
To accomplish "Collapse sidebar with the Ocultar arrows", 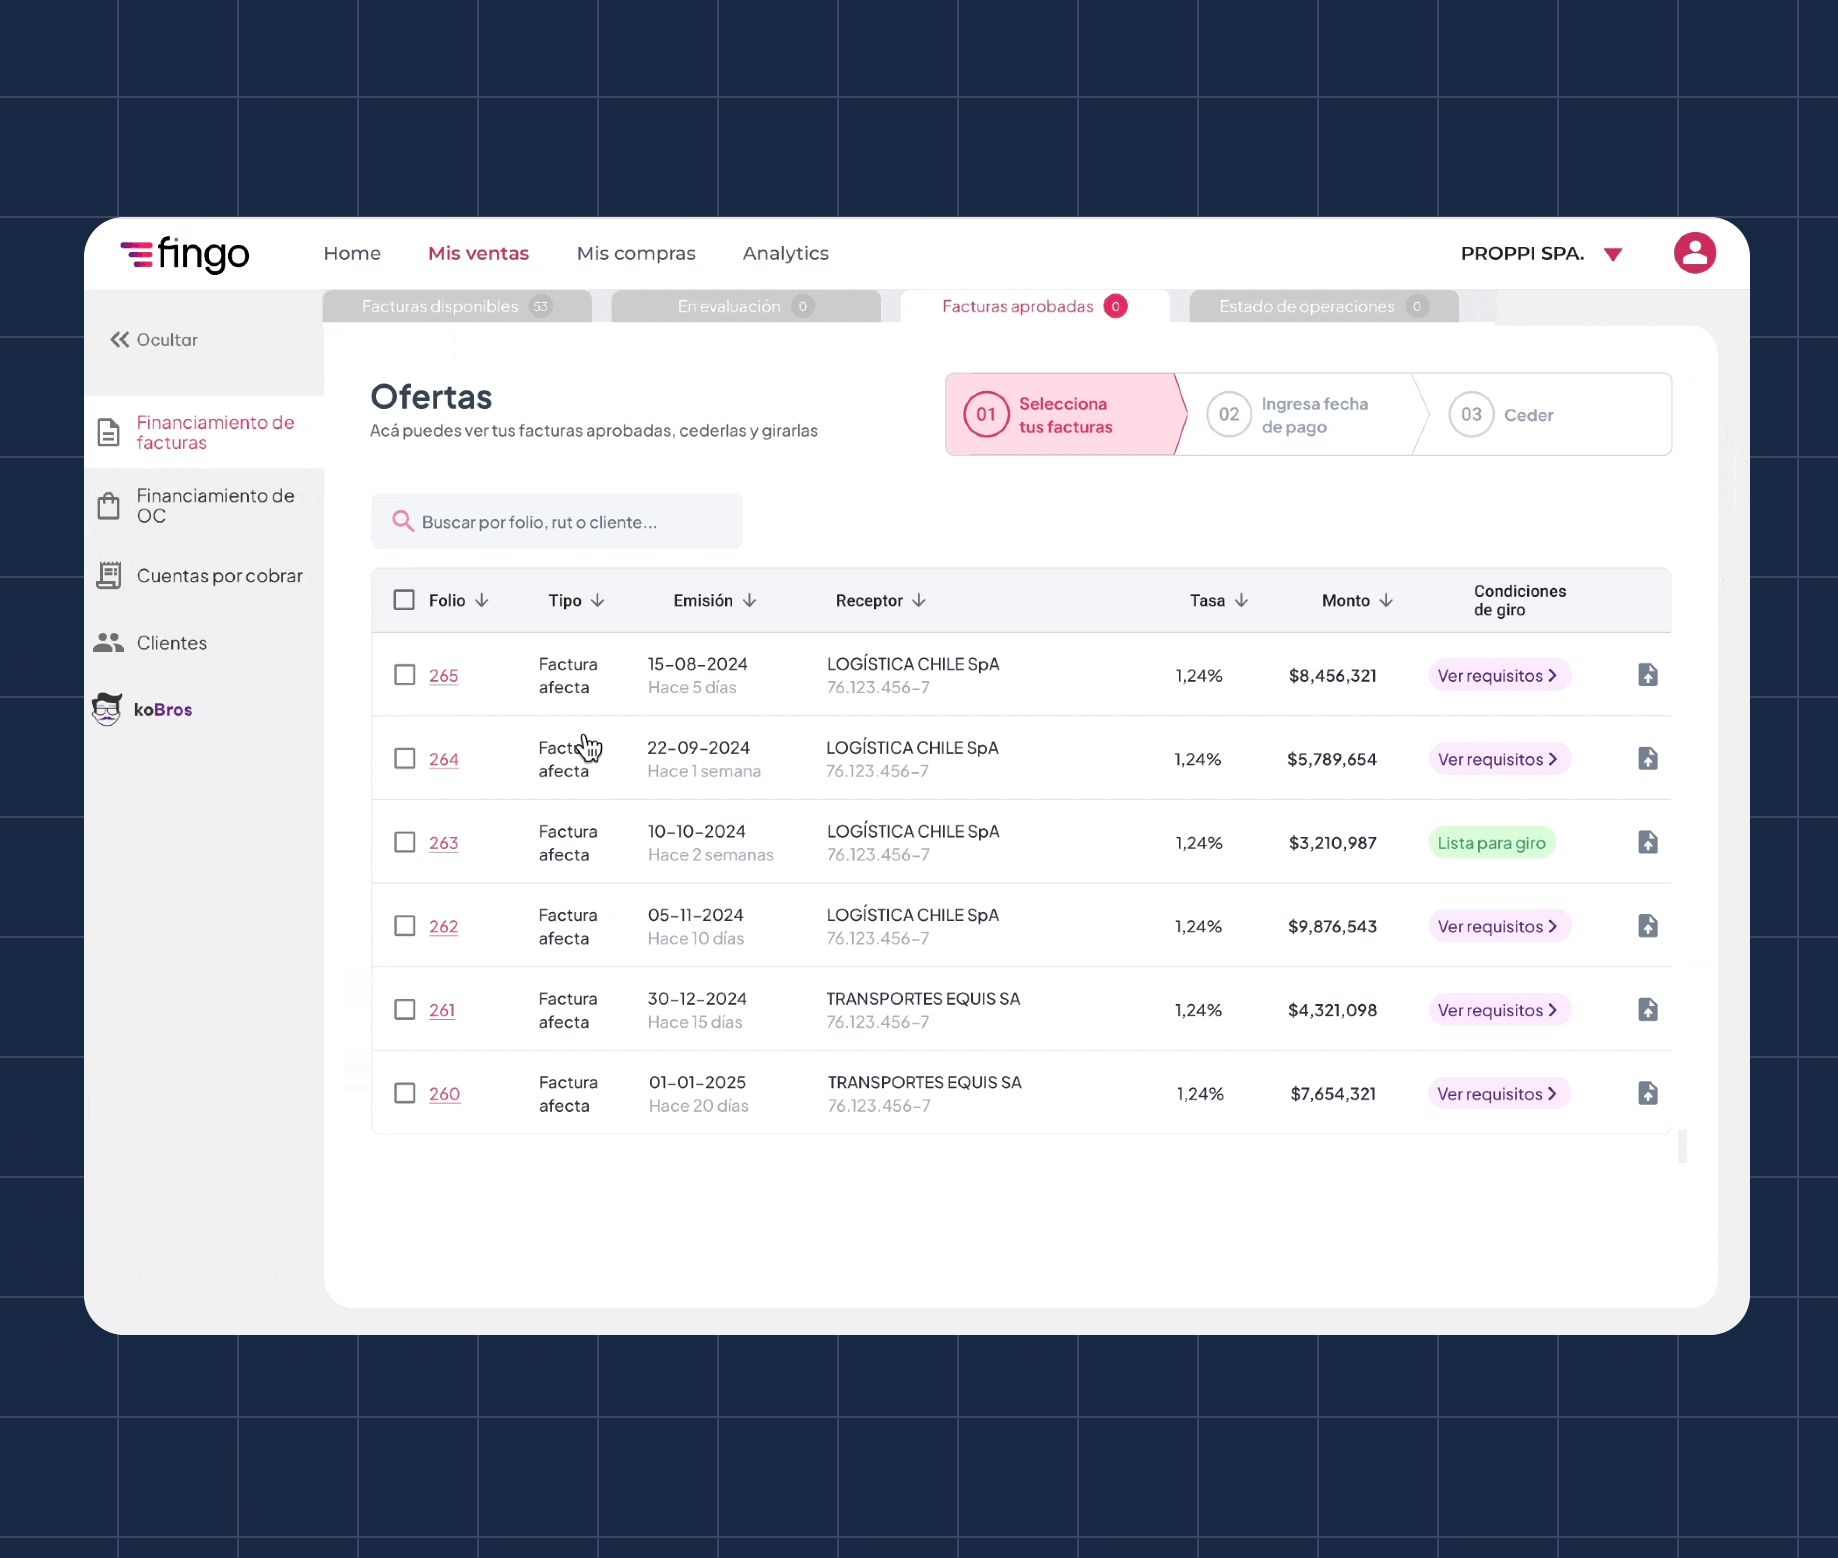I will pyautogui.click(x=120, y=340).
